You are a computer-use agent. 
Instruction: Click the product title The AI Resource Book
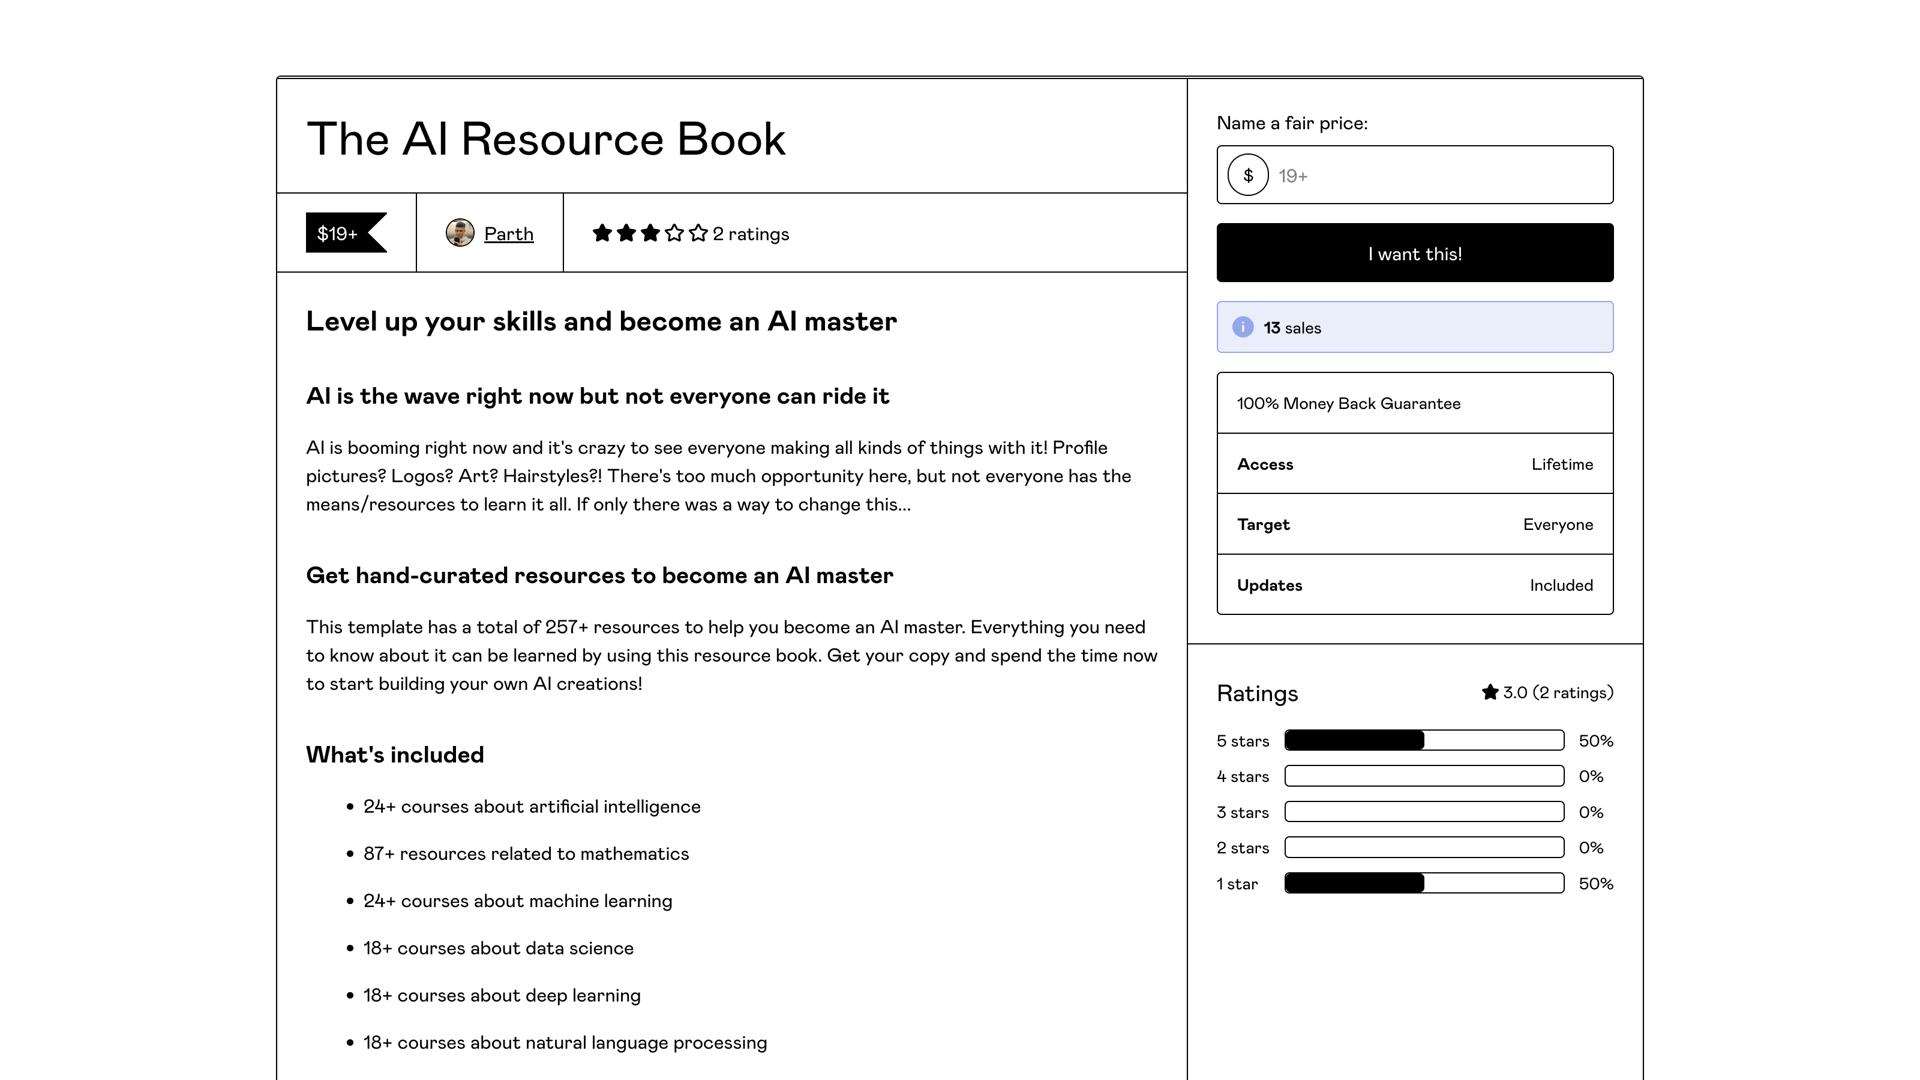(x=546, y=139)
